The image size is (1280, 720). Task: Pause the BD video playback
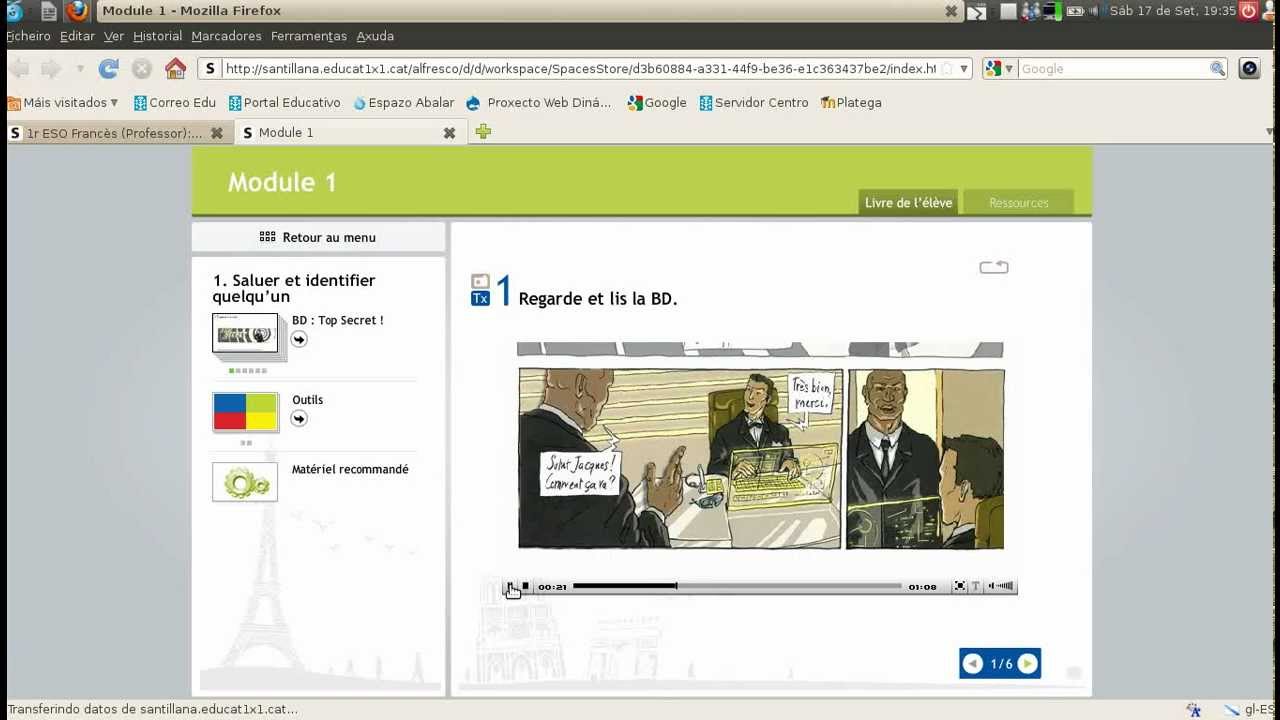[x=510, y=587]
